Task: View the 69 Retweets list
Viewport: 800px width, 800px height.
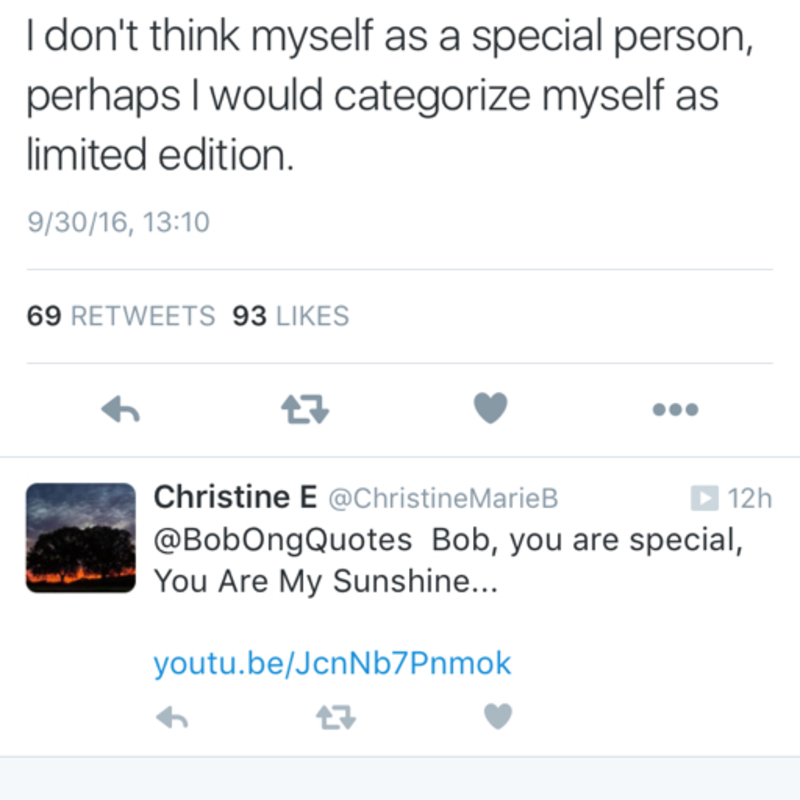Action: click(x=121, y=317)
